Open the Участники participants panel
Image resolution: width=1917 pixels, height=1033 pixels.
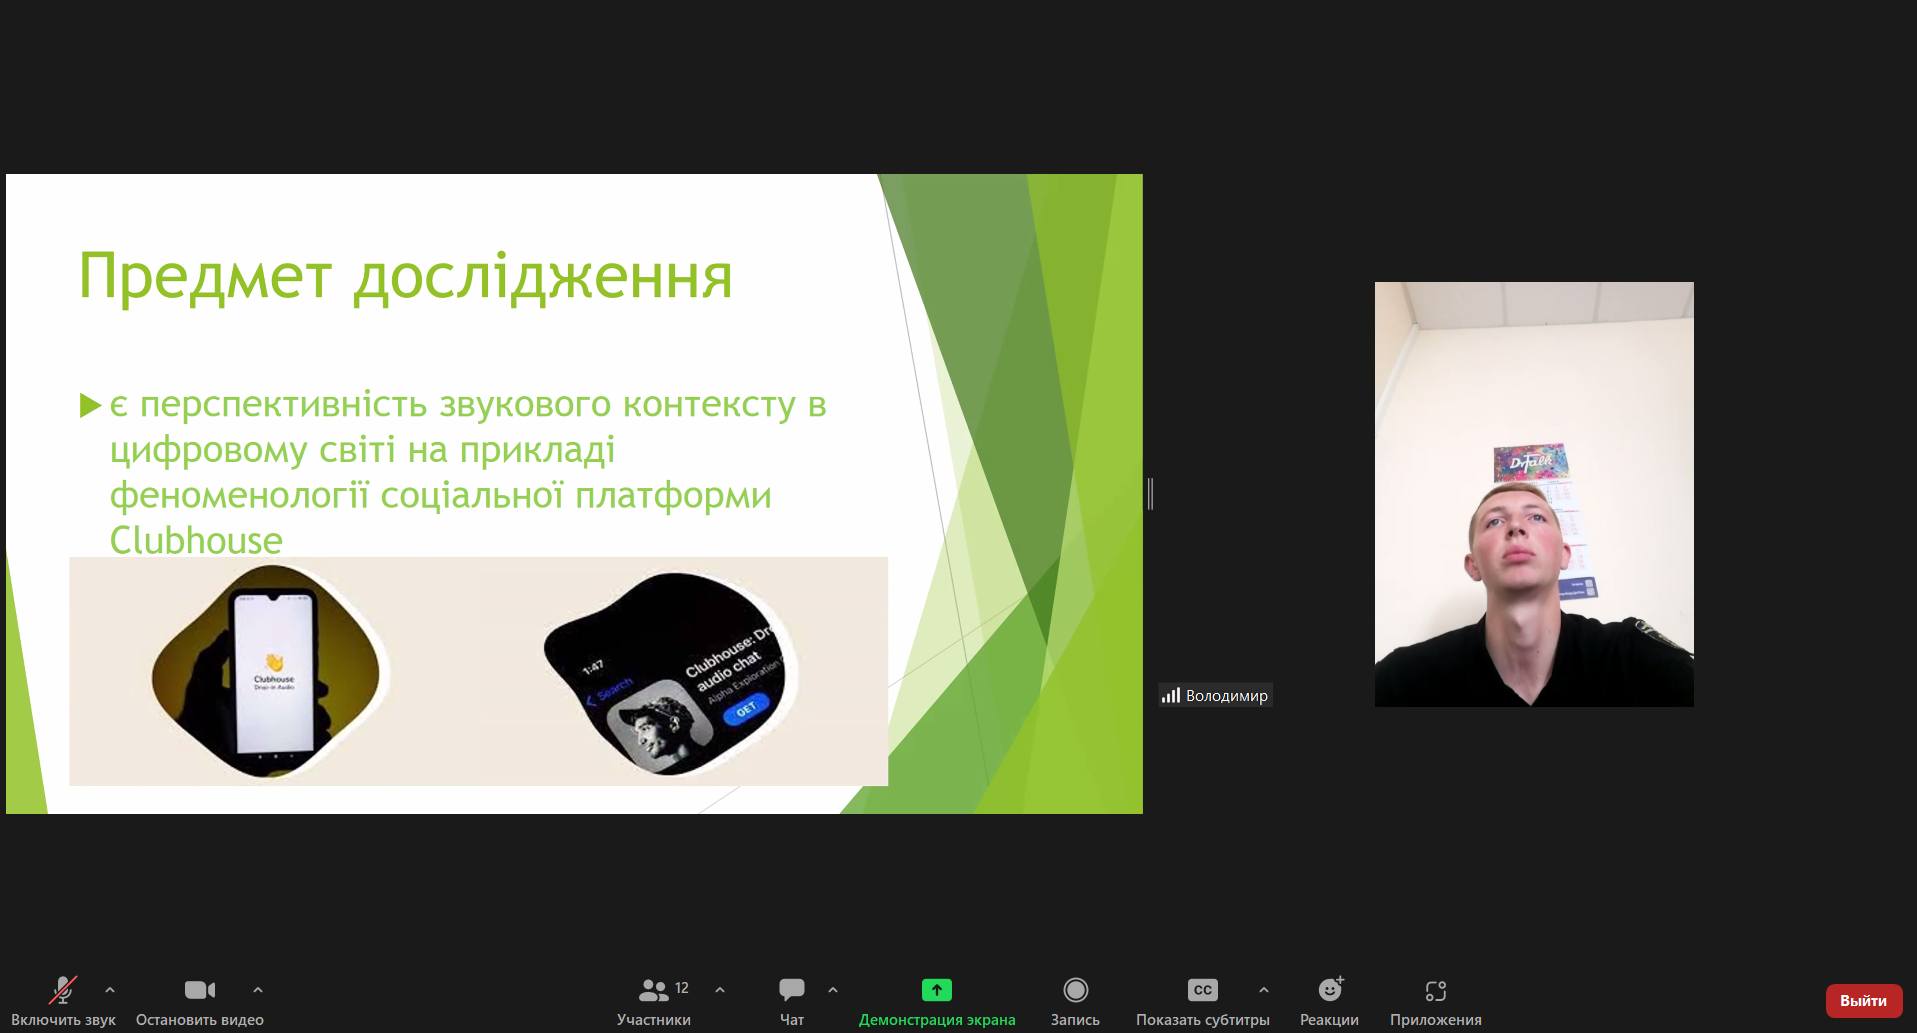click(654, 1001)
